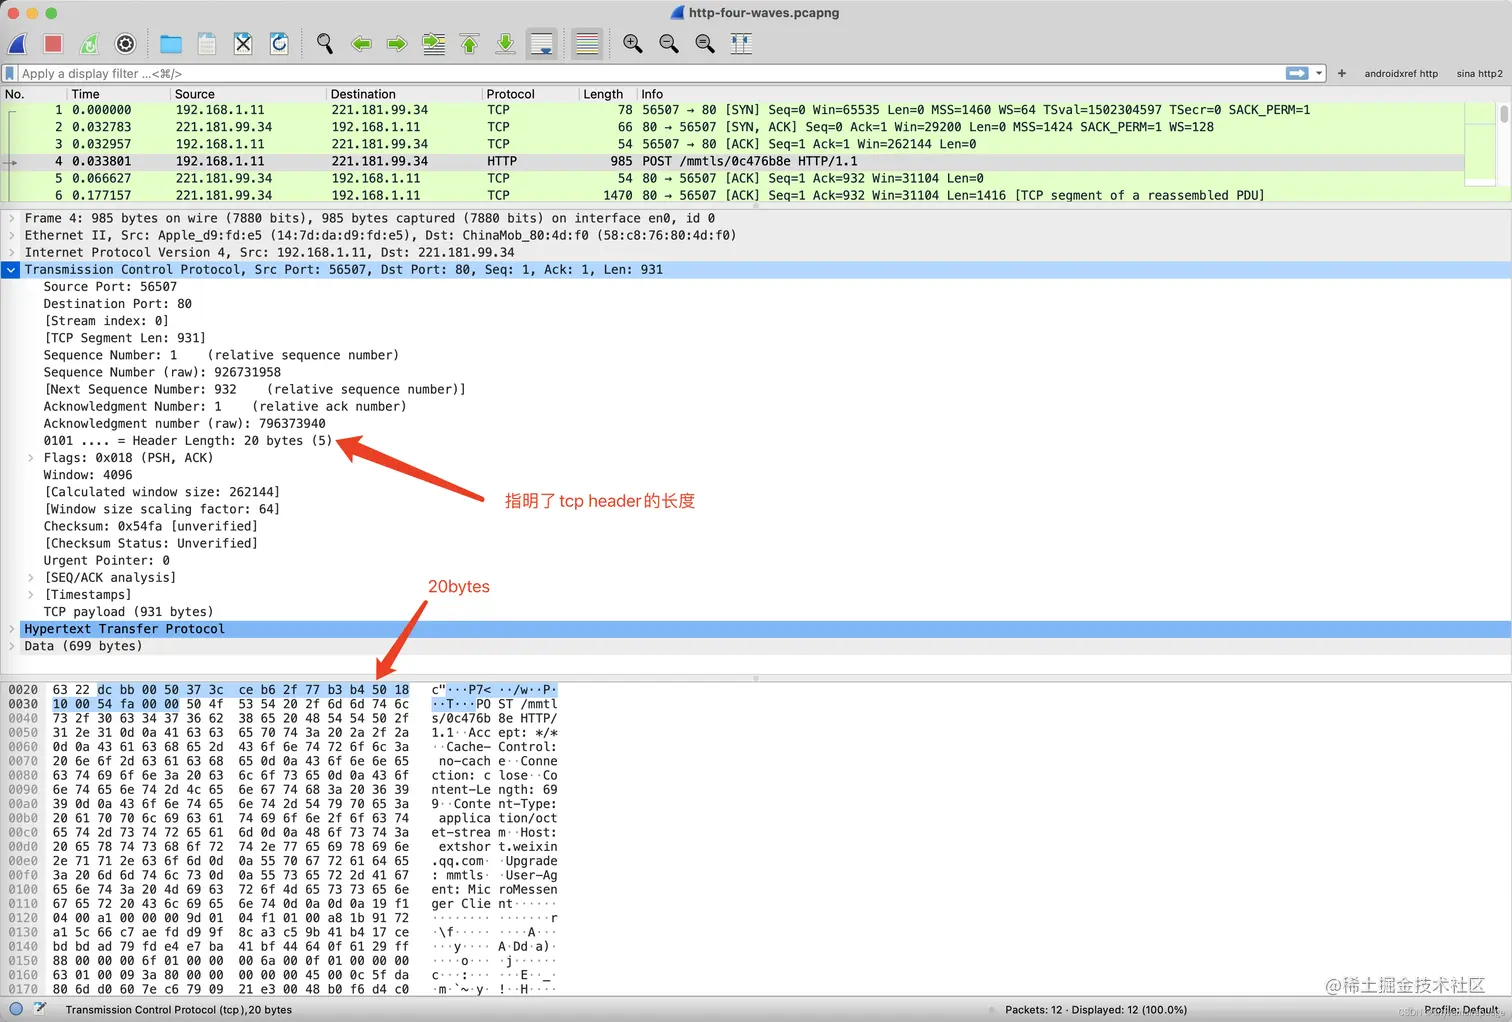
Task: Focus the display filter input field
Action: point(650,73)
